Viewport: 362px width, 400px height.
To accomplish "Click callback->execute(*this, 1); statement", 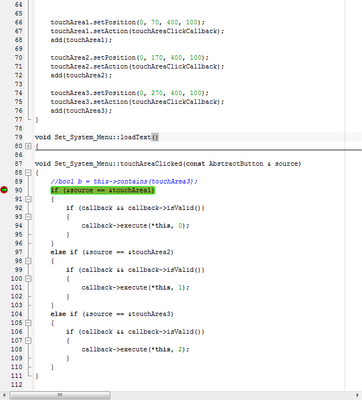I will (x=135, y=287).
